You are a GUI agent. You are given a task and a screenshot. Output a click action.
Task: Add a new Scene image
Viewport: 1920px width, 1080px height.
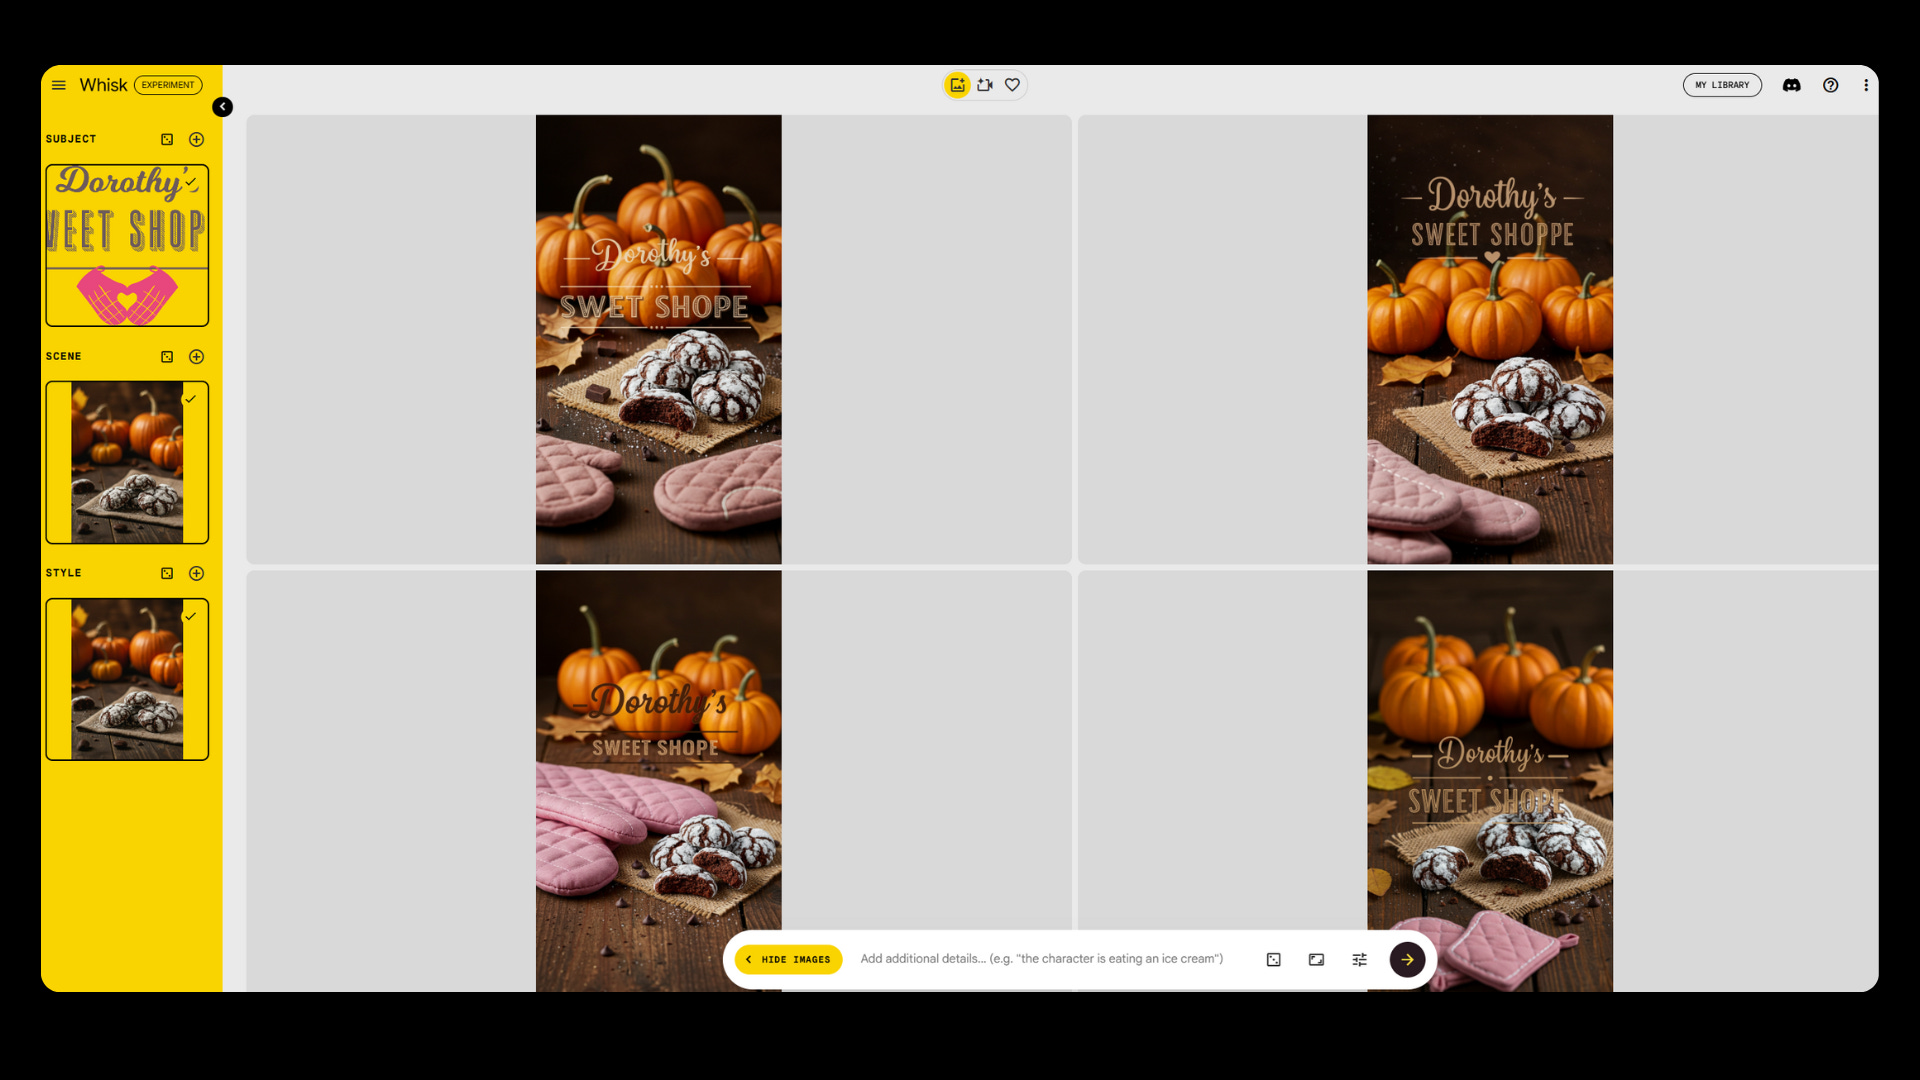pos(196,356)
